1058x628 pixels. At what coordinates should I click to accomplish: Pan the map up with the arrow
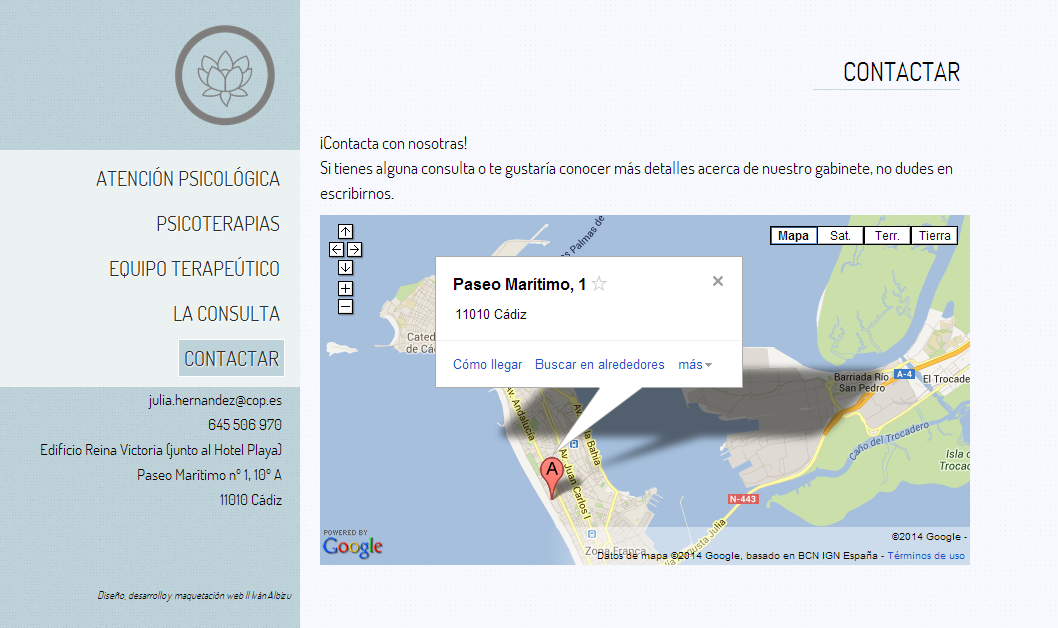pyautogui.click(x=345, y=231)
